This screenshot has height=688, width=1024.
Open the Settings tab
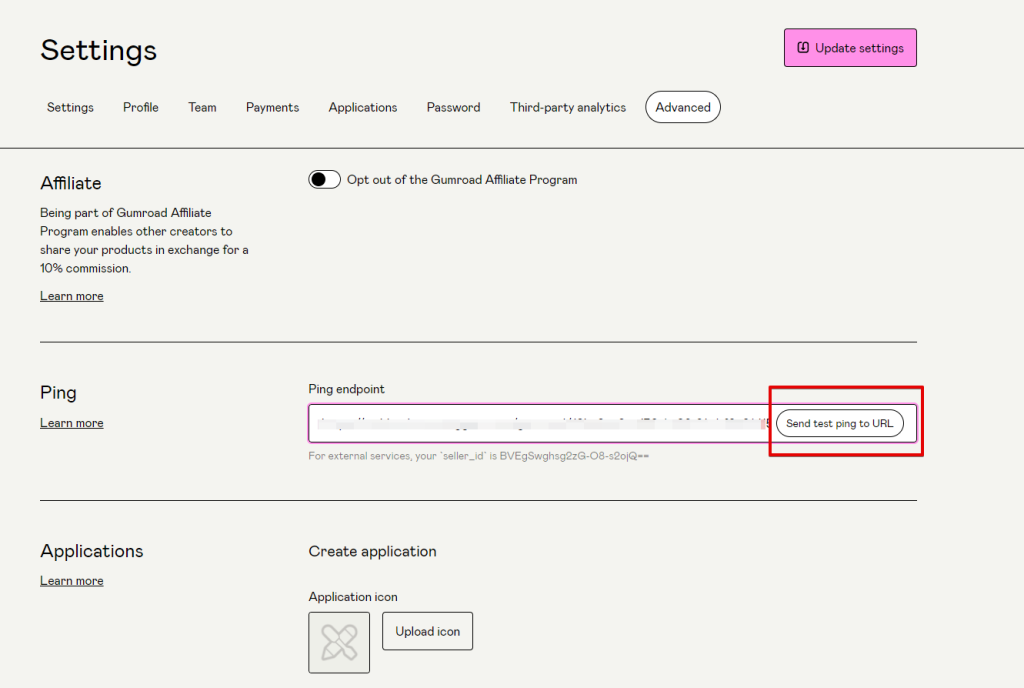[70, 107]
